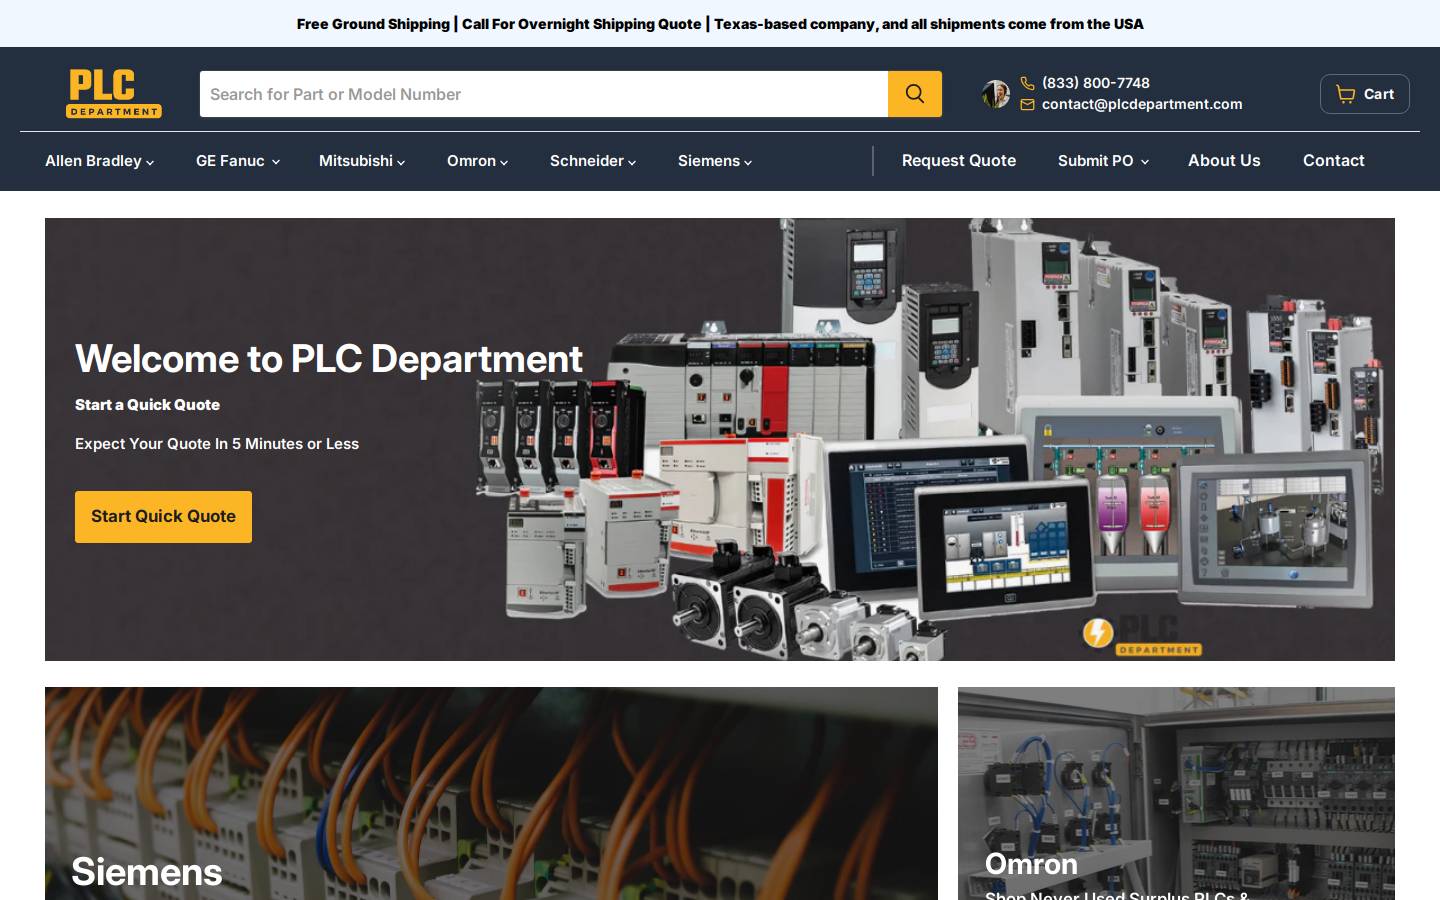Click the envelope email icon
The image size is (1440, 900).
(1027, 104)
